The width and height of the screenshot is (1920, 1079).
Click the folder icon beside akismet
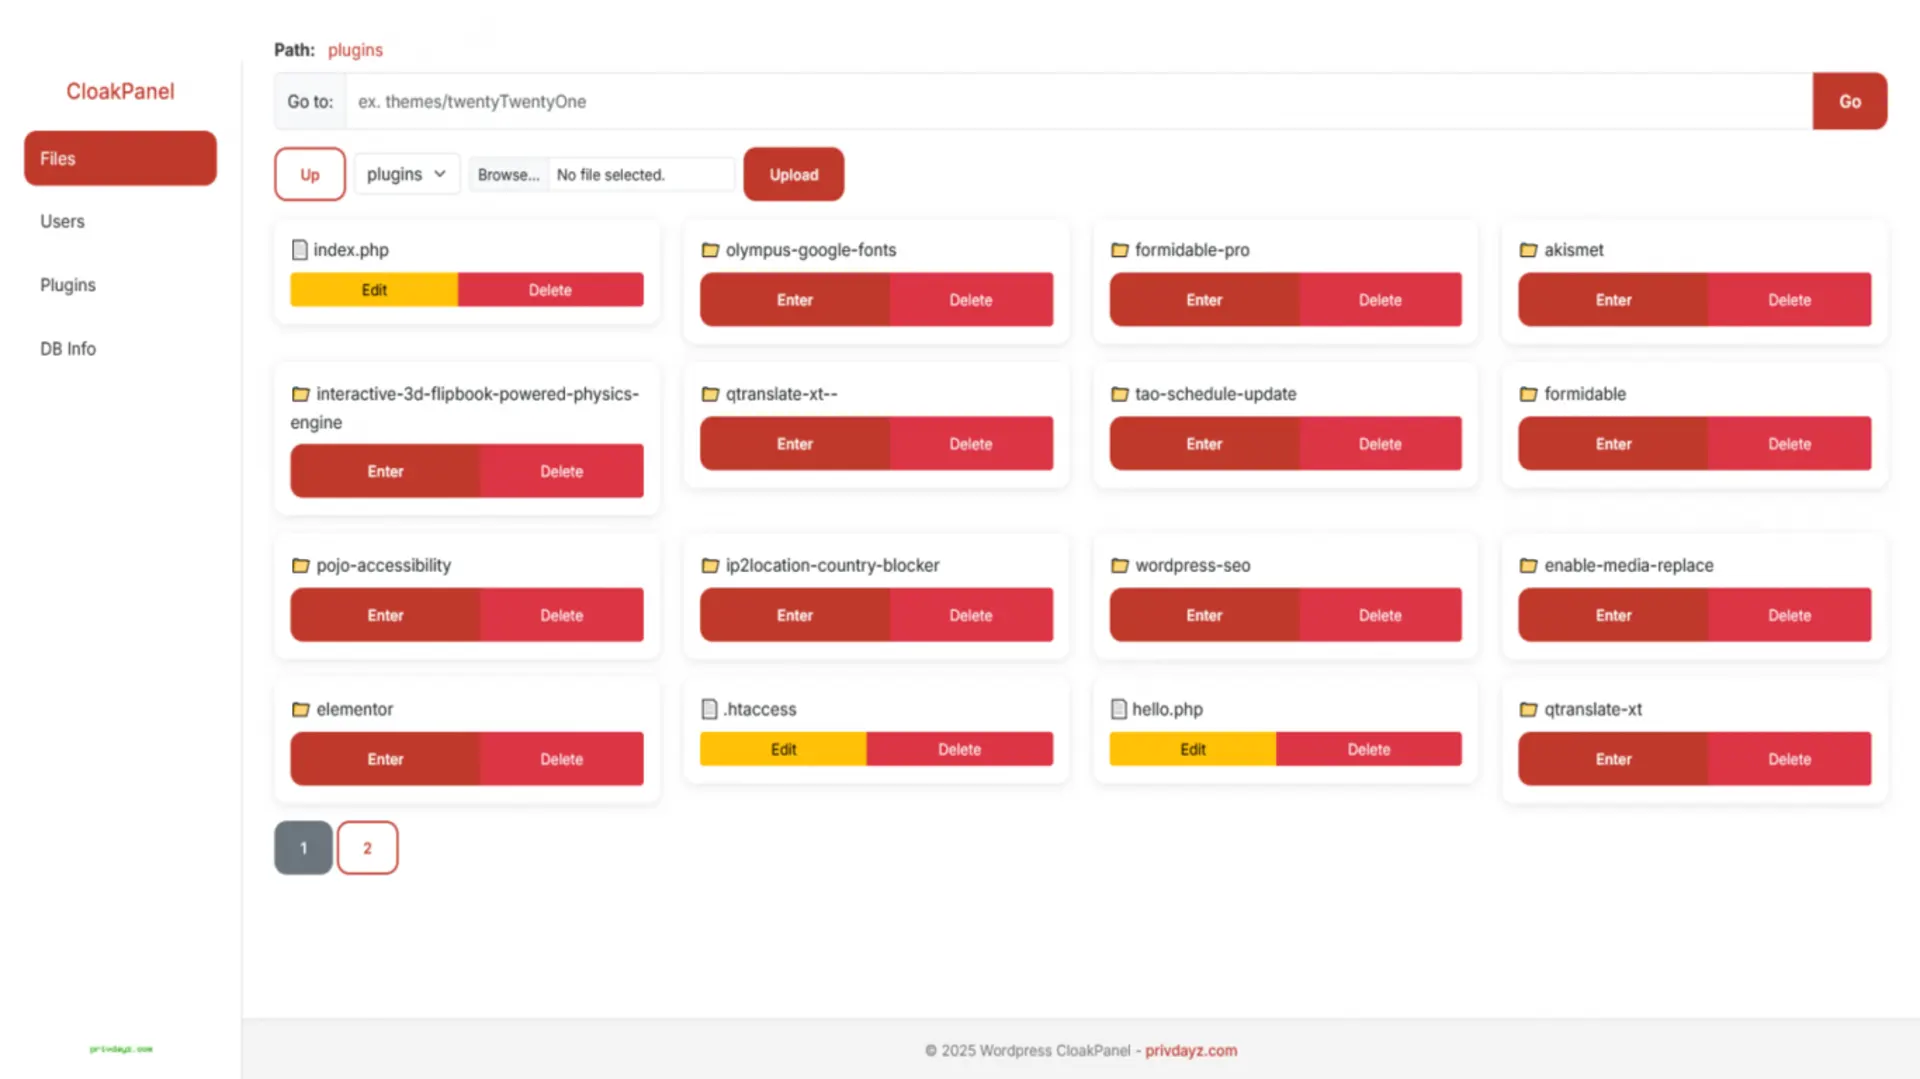point(1529,250)
